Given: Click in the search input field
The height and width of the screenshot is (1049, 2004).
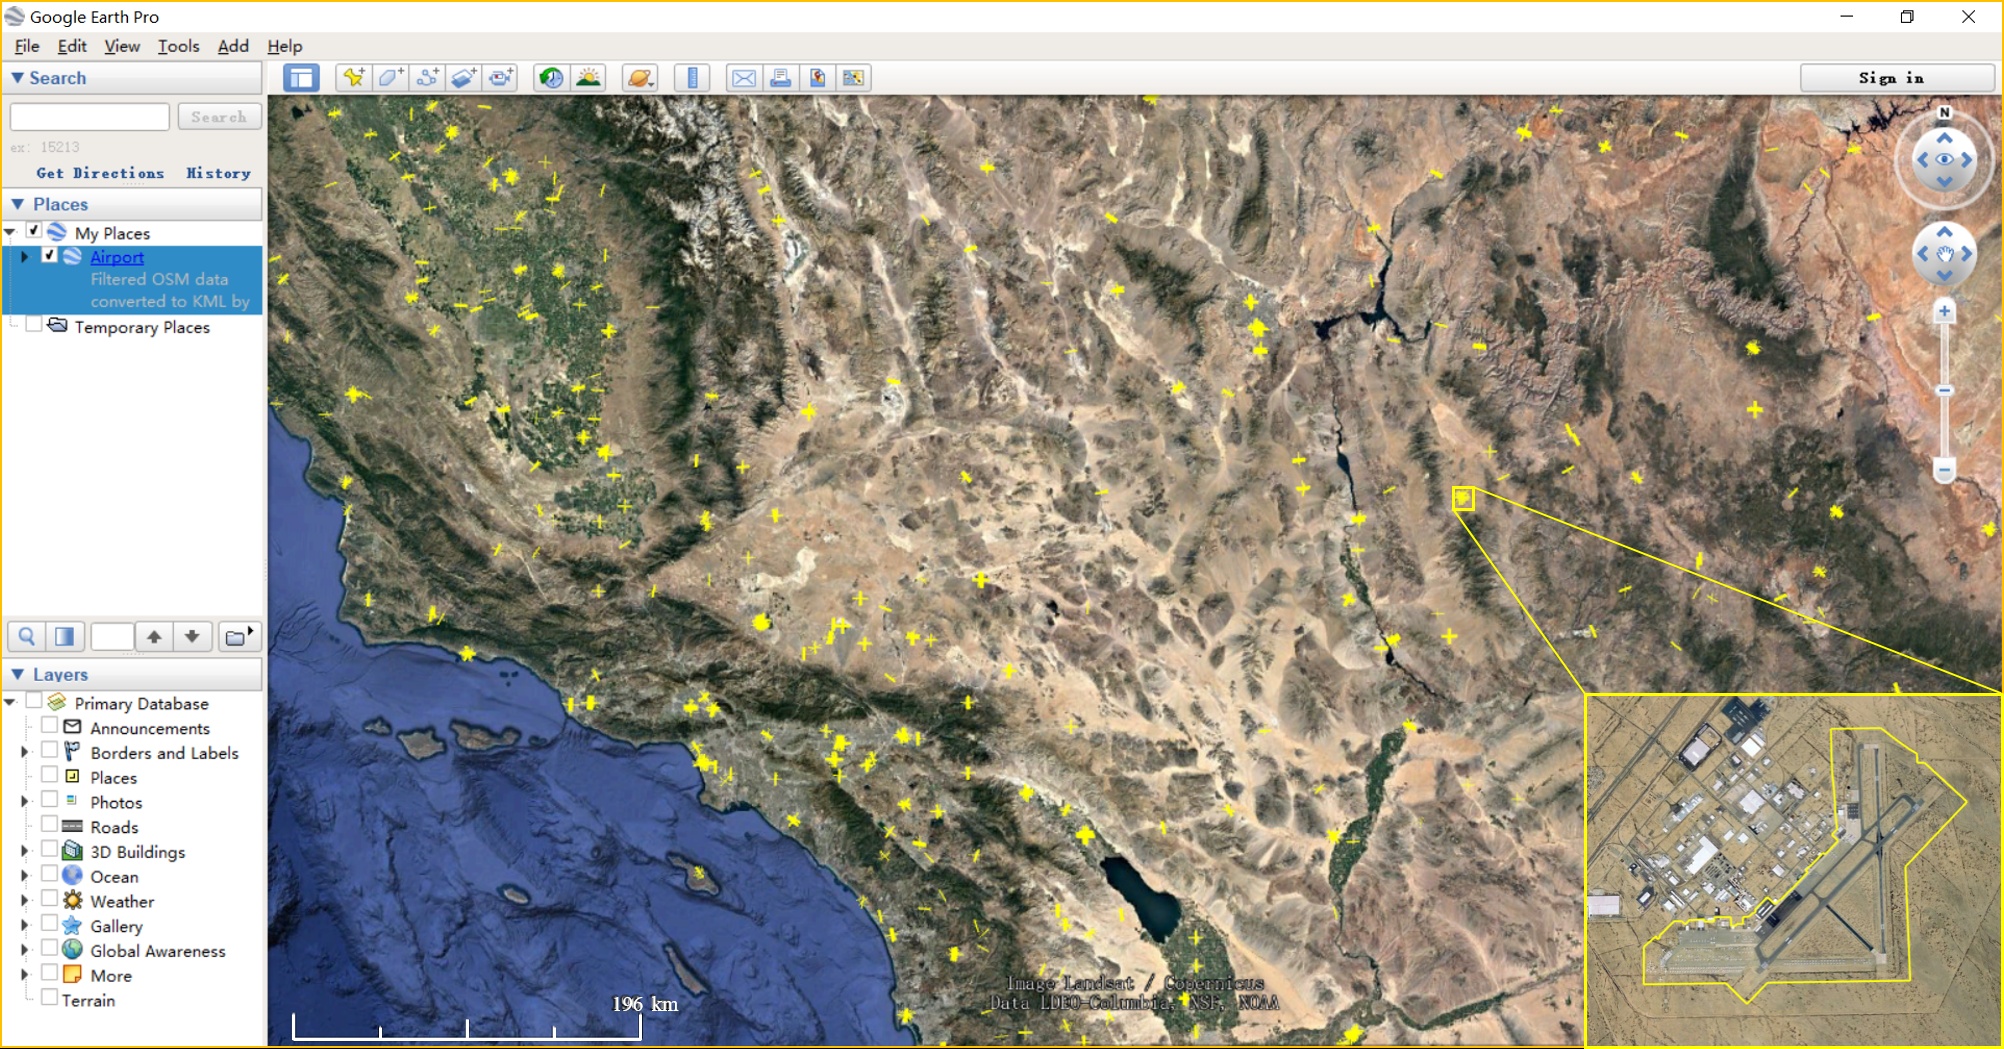Looking at the screenshot, I should click(90, 117).
